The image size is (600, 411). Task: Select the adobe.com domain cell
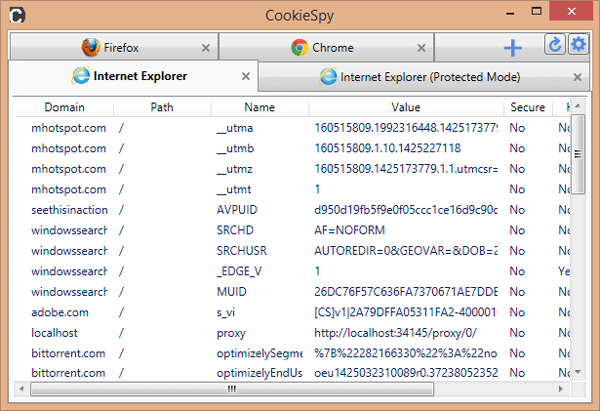point(60,312)
